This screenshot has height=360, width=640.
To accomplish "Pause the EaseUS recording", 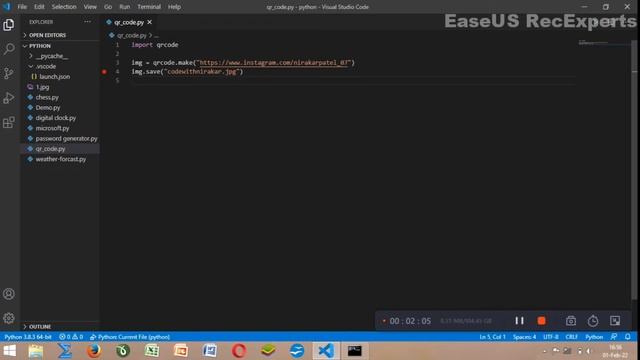I will click(x=519, y=321).
